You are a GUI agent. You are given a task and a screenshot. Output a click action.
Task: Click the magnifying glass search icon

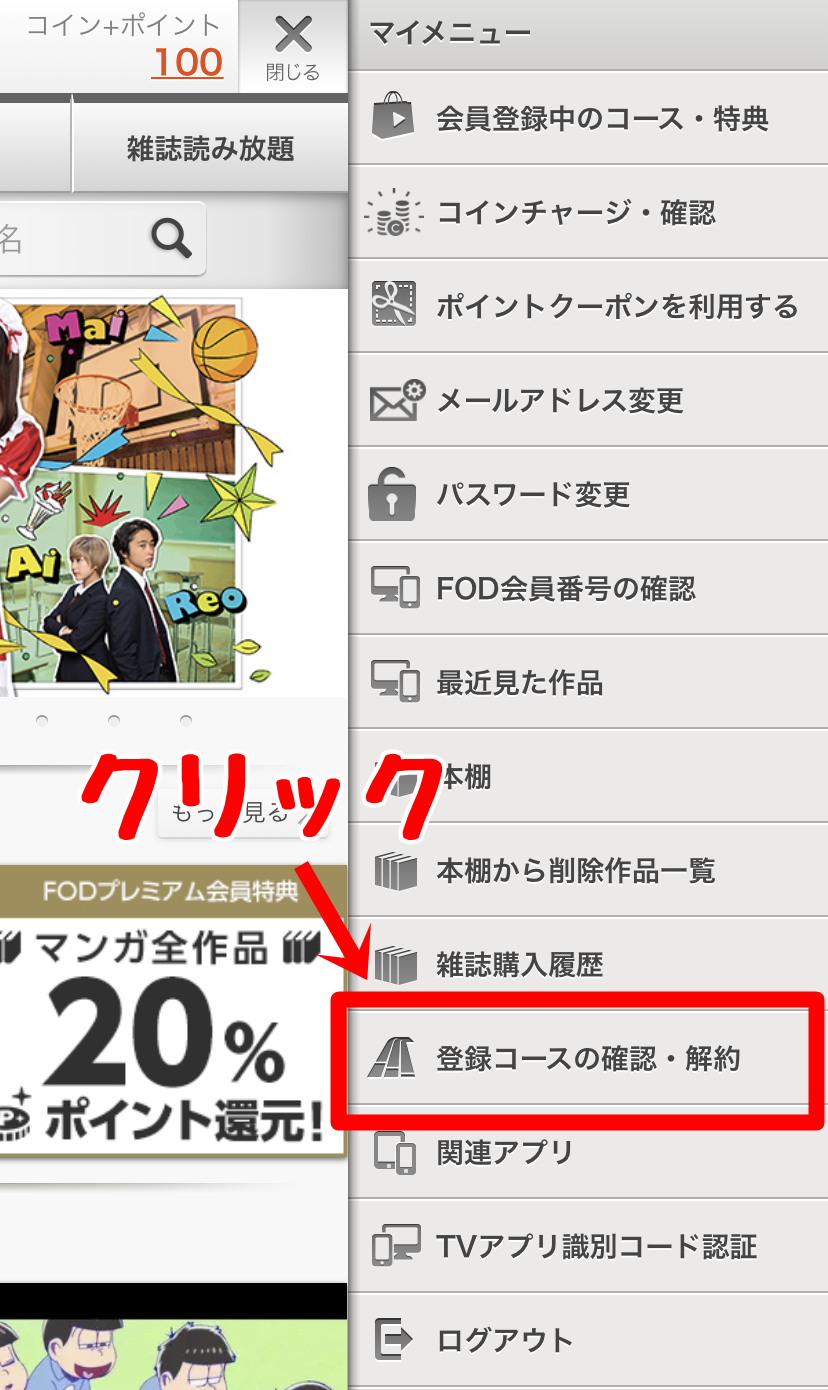click(171, 237)
